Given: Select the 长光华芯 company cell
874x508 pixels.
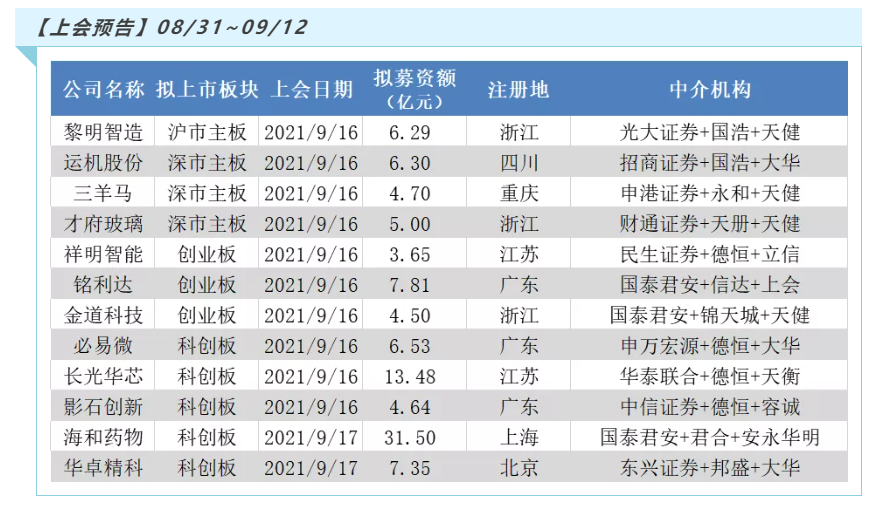Looking at the screenshot, I should click(103, 376).
